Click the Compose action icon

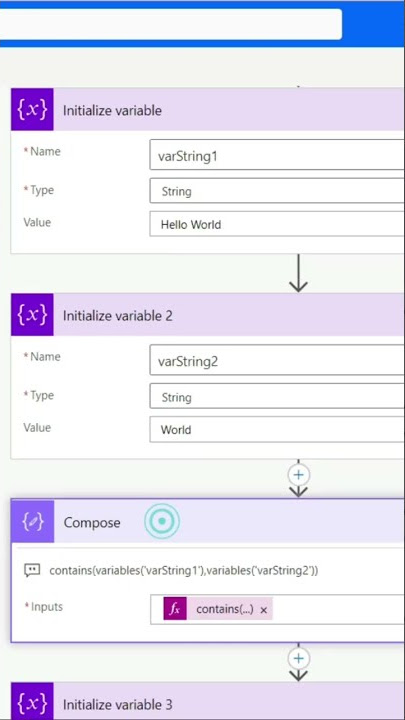pos(32,521)
